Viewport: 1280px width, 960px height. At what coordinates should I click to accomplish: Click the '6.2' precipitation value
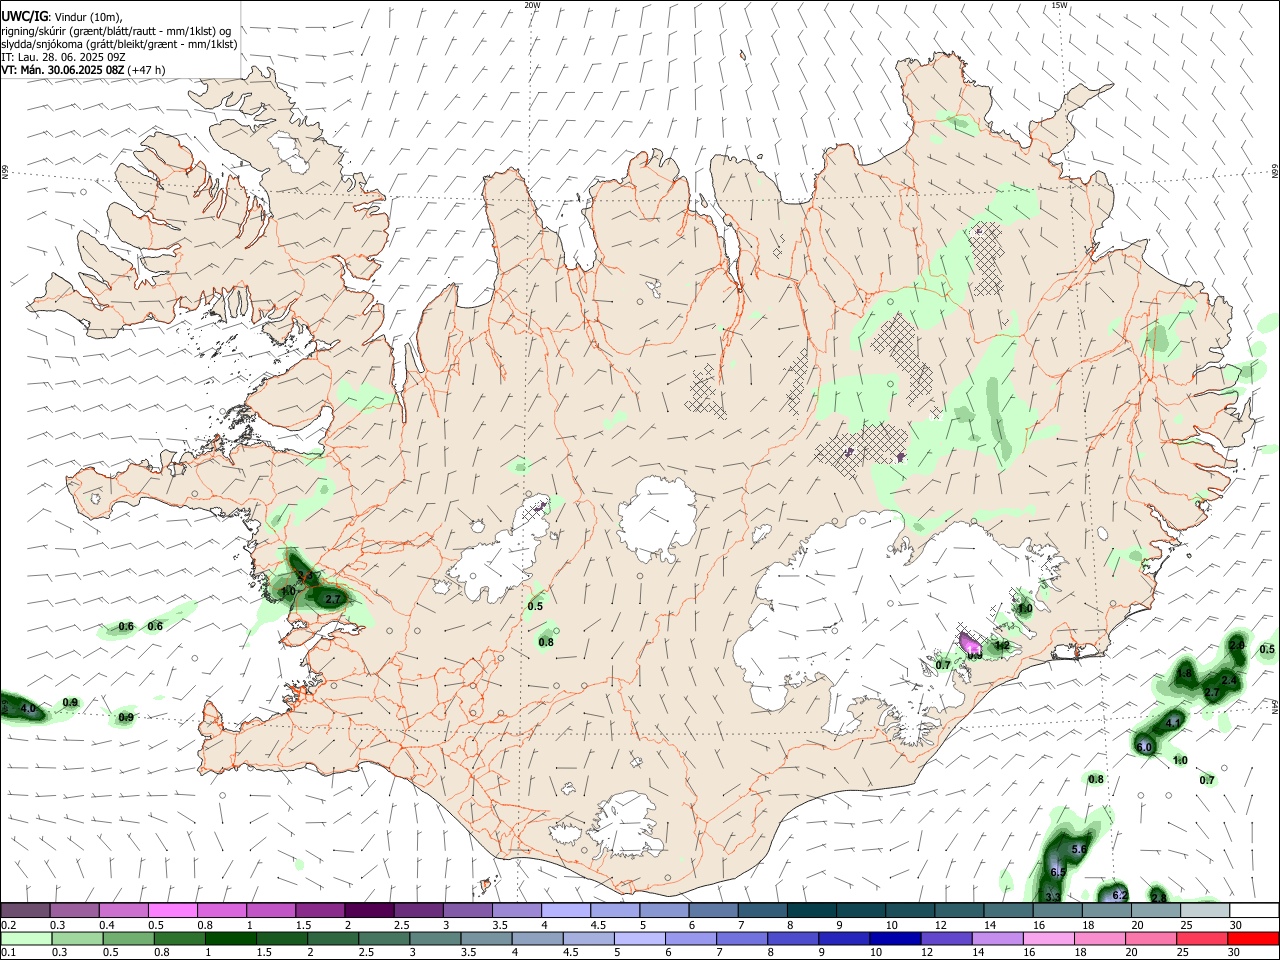1120,895
